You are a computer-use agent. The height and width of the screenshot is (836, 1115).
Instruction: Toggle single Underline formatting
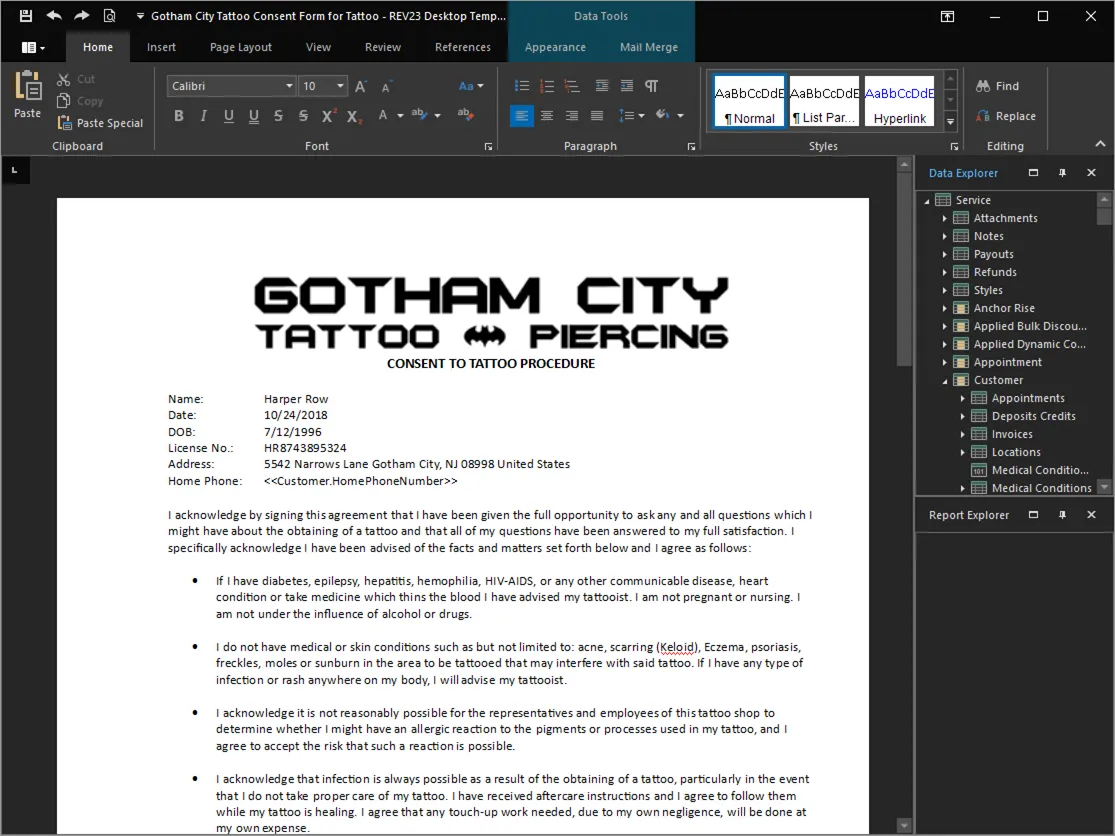(x=228, y=116)
